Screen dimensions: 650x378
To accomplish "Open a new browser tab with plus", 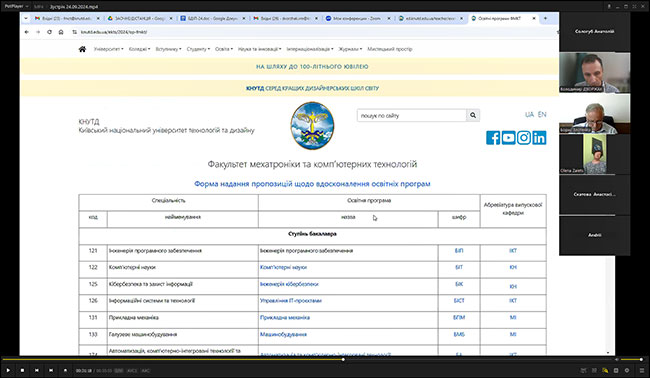I will (545, 18).
